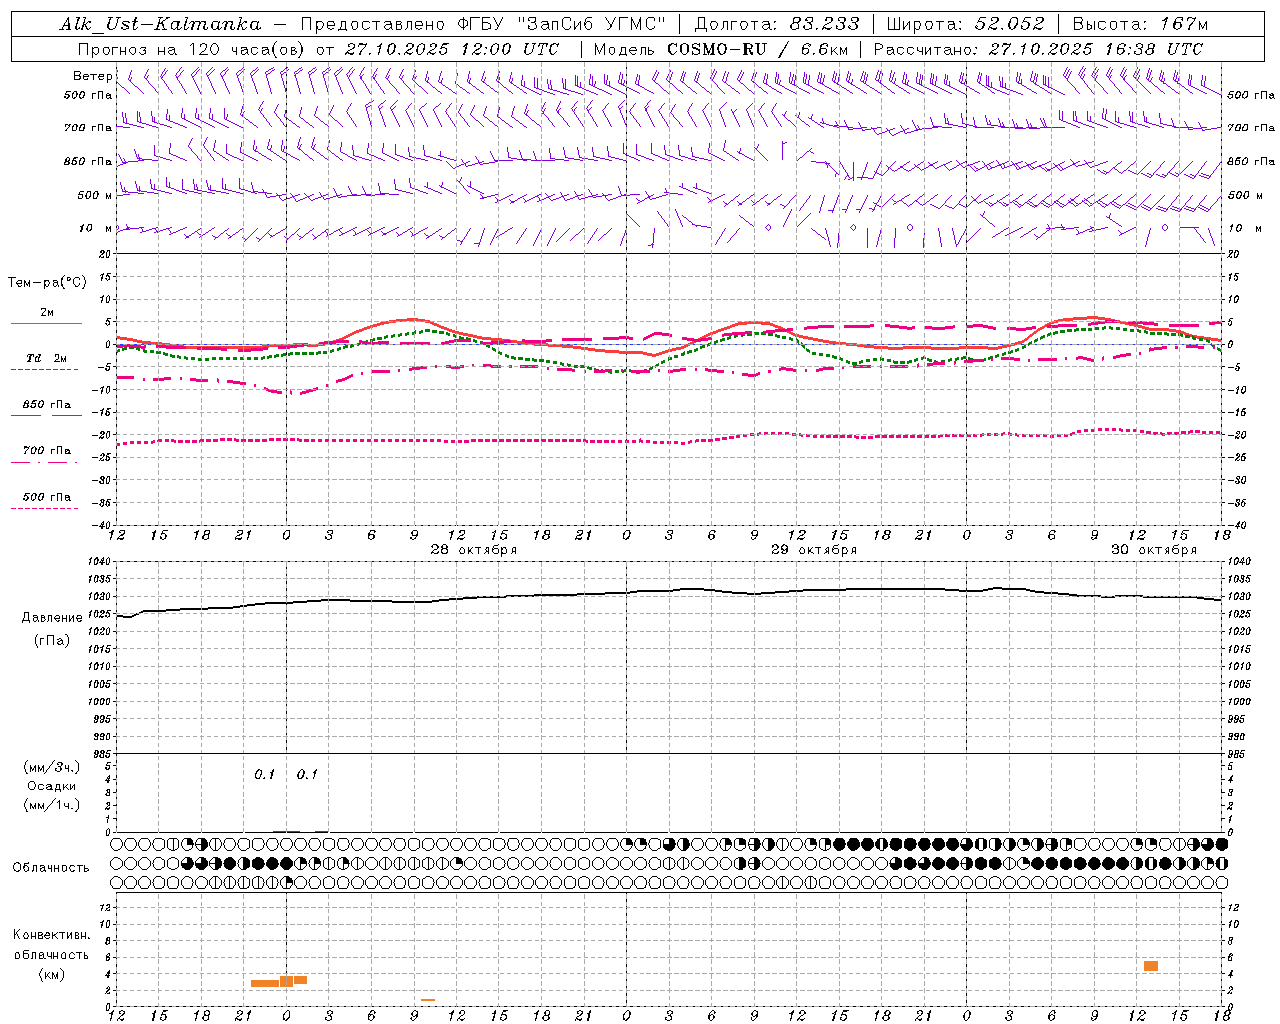Viewport: 1280px width, 1024px height.
Task: Click the red 2м legend line sample
Action: [46, 323]
